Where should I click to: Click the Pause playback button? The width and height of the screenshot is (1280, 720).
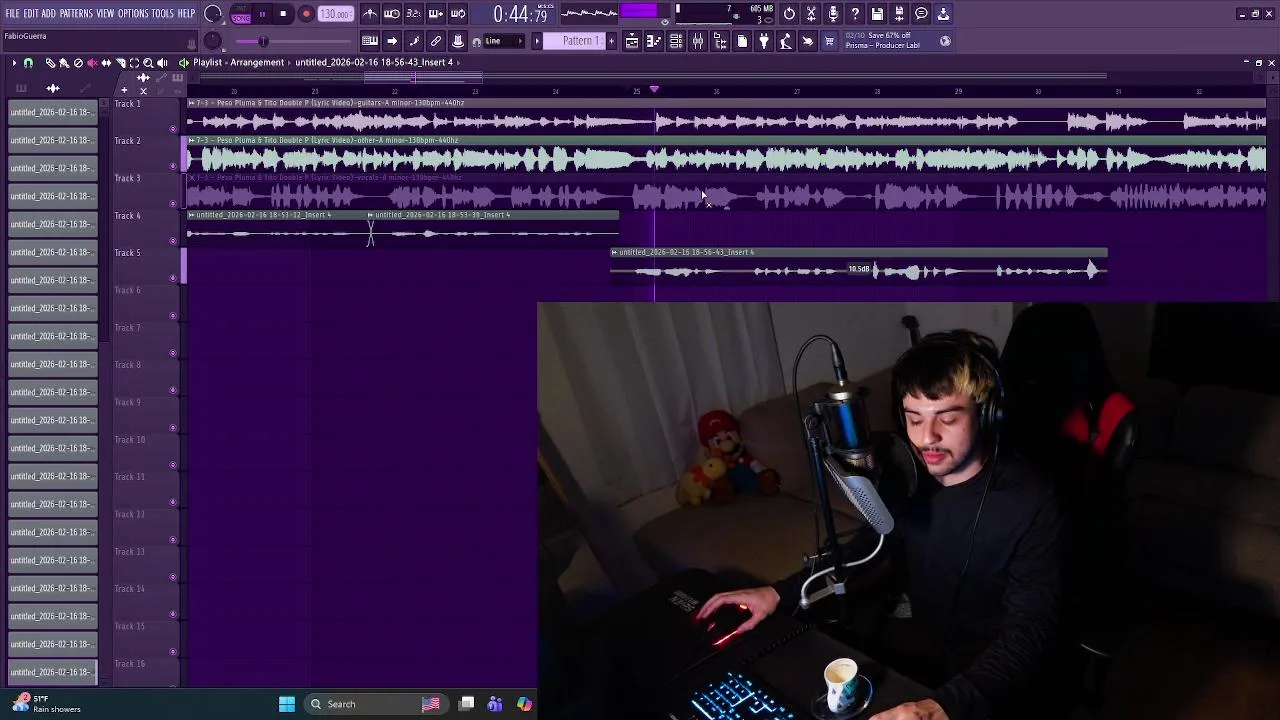point(262,14)
